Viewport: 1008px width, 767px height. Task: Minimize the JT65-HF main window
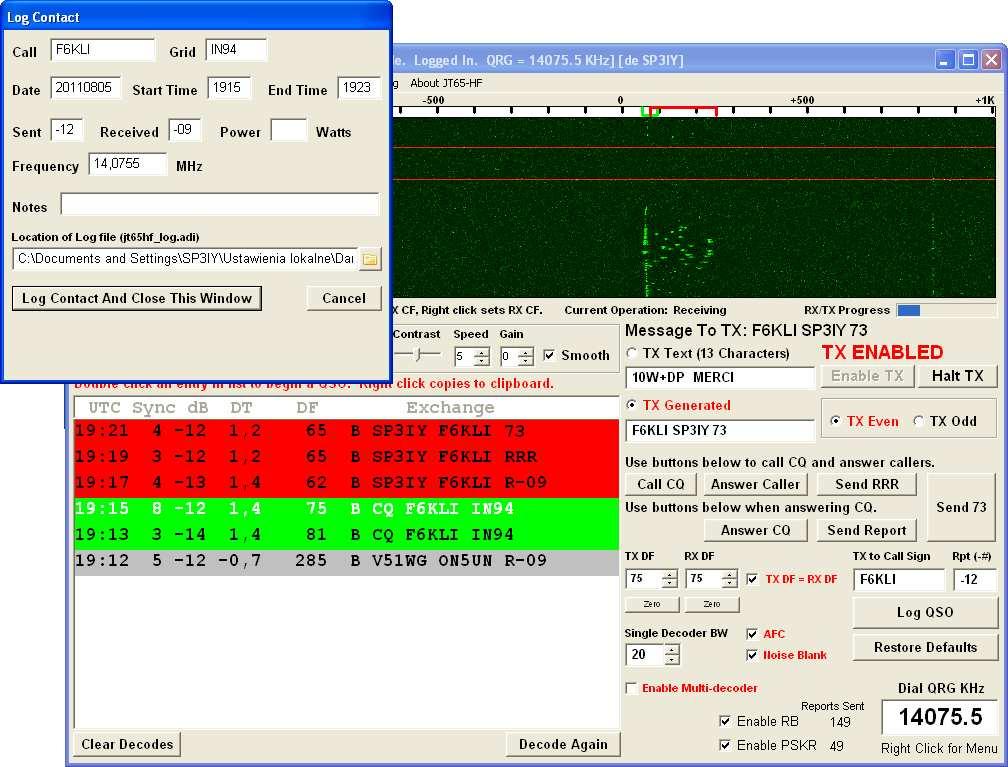tap(944, 60)
